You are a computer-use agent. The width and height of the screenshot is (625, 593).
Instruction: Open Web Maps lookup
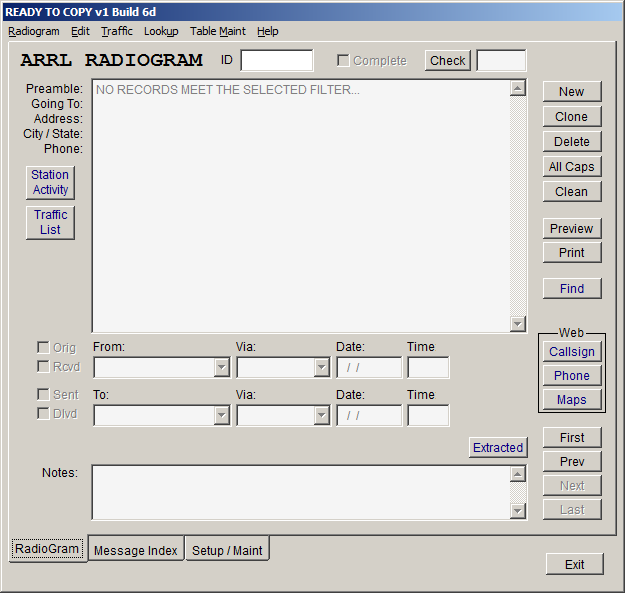pyautogui.click(x=572, y=399)
